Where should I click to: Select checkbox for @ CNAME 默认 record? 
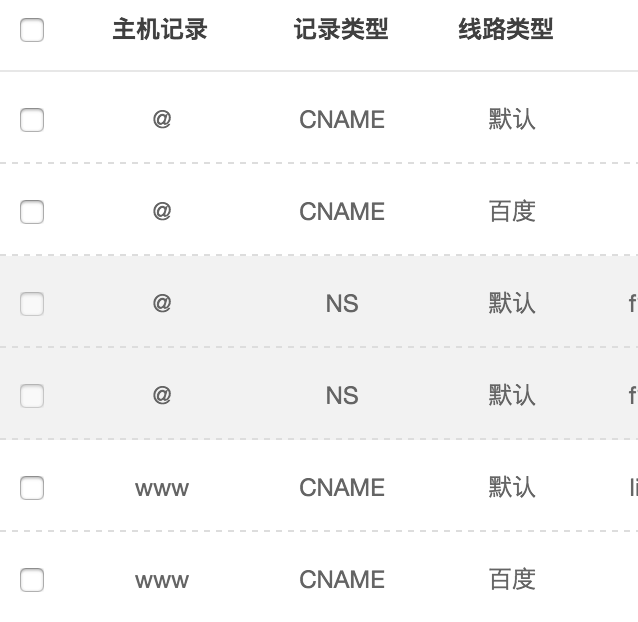pos(32,120)
